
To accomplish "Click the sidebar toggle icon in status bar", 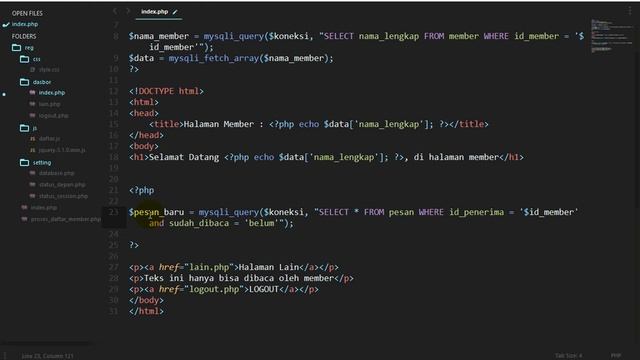I will pyautogui.click(x=5, y=356).
